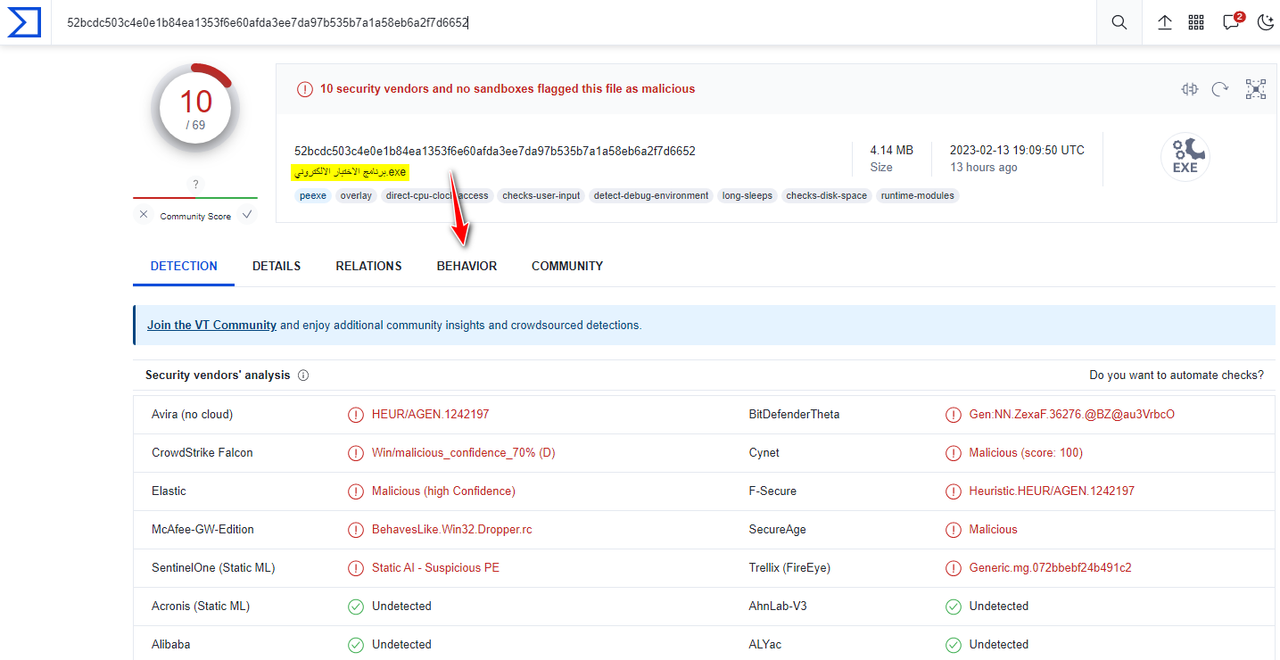Click the green check in the ALYac row
This screenshot has height=660, width=1280.
[x=952, y=645]
